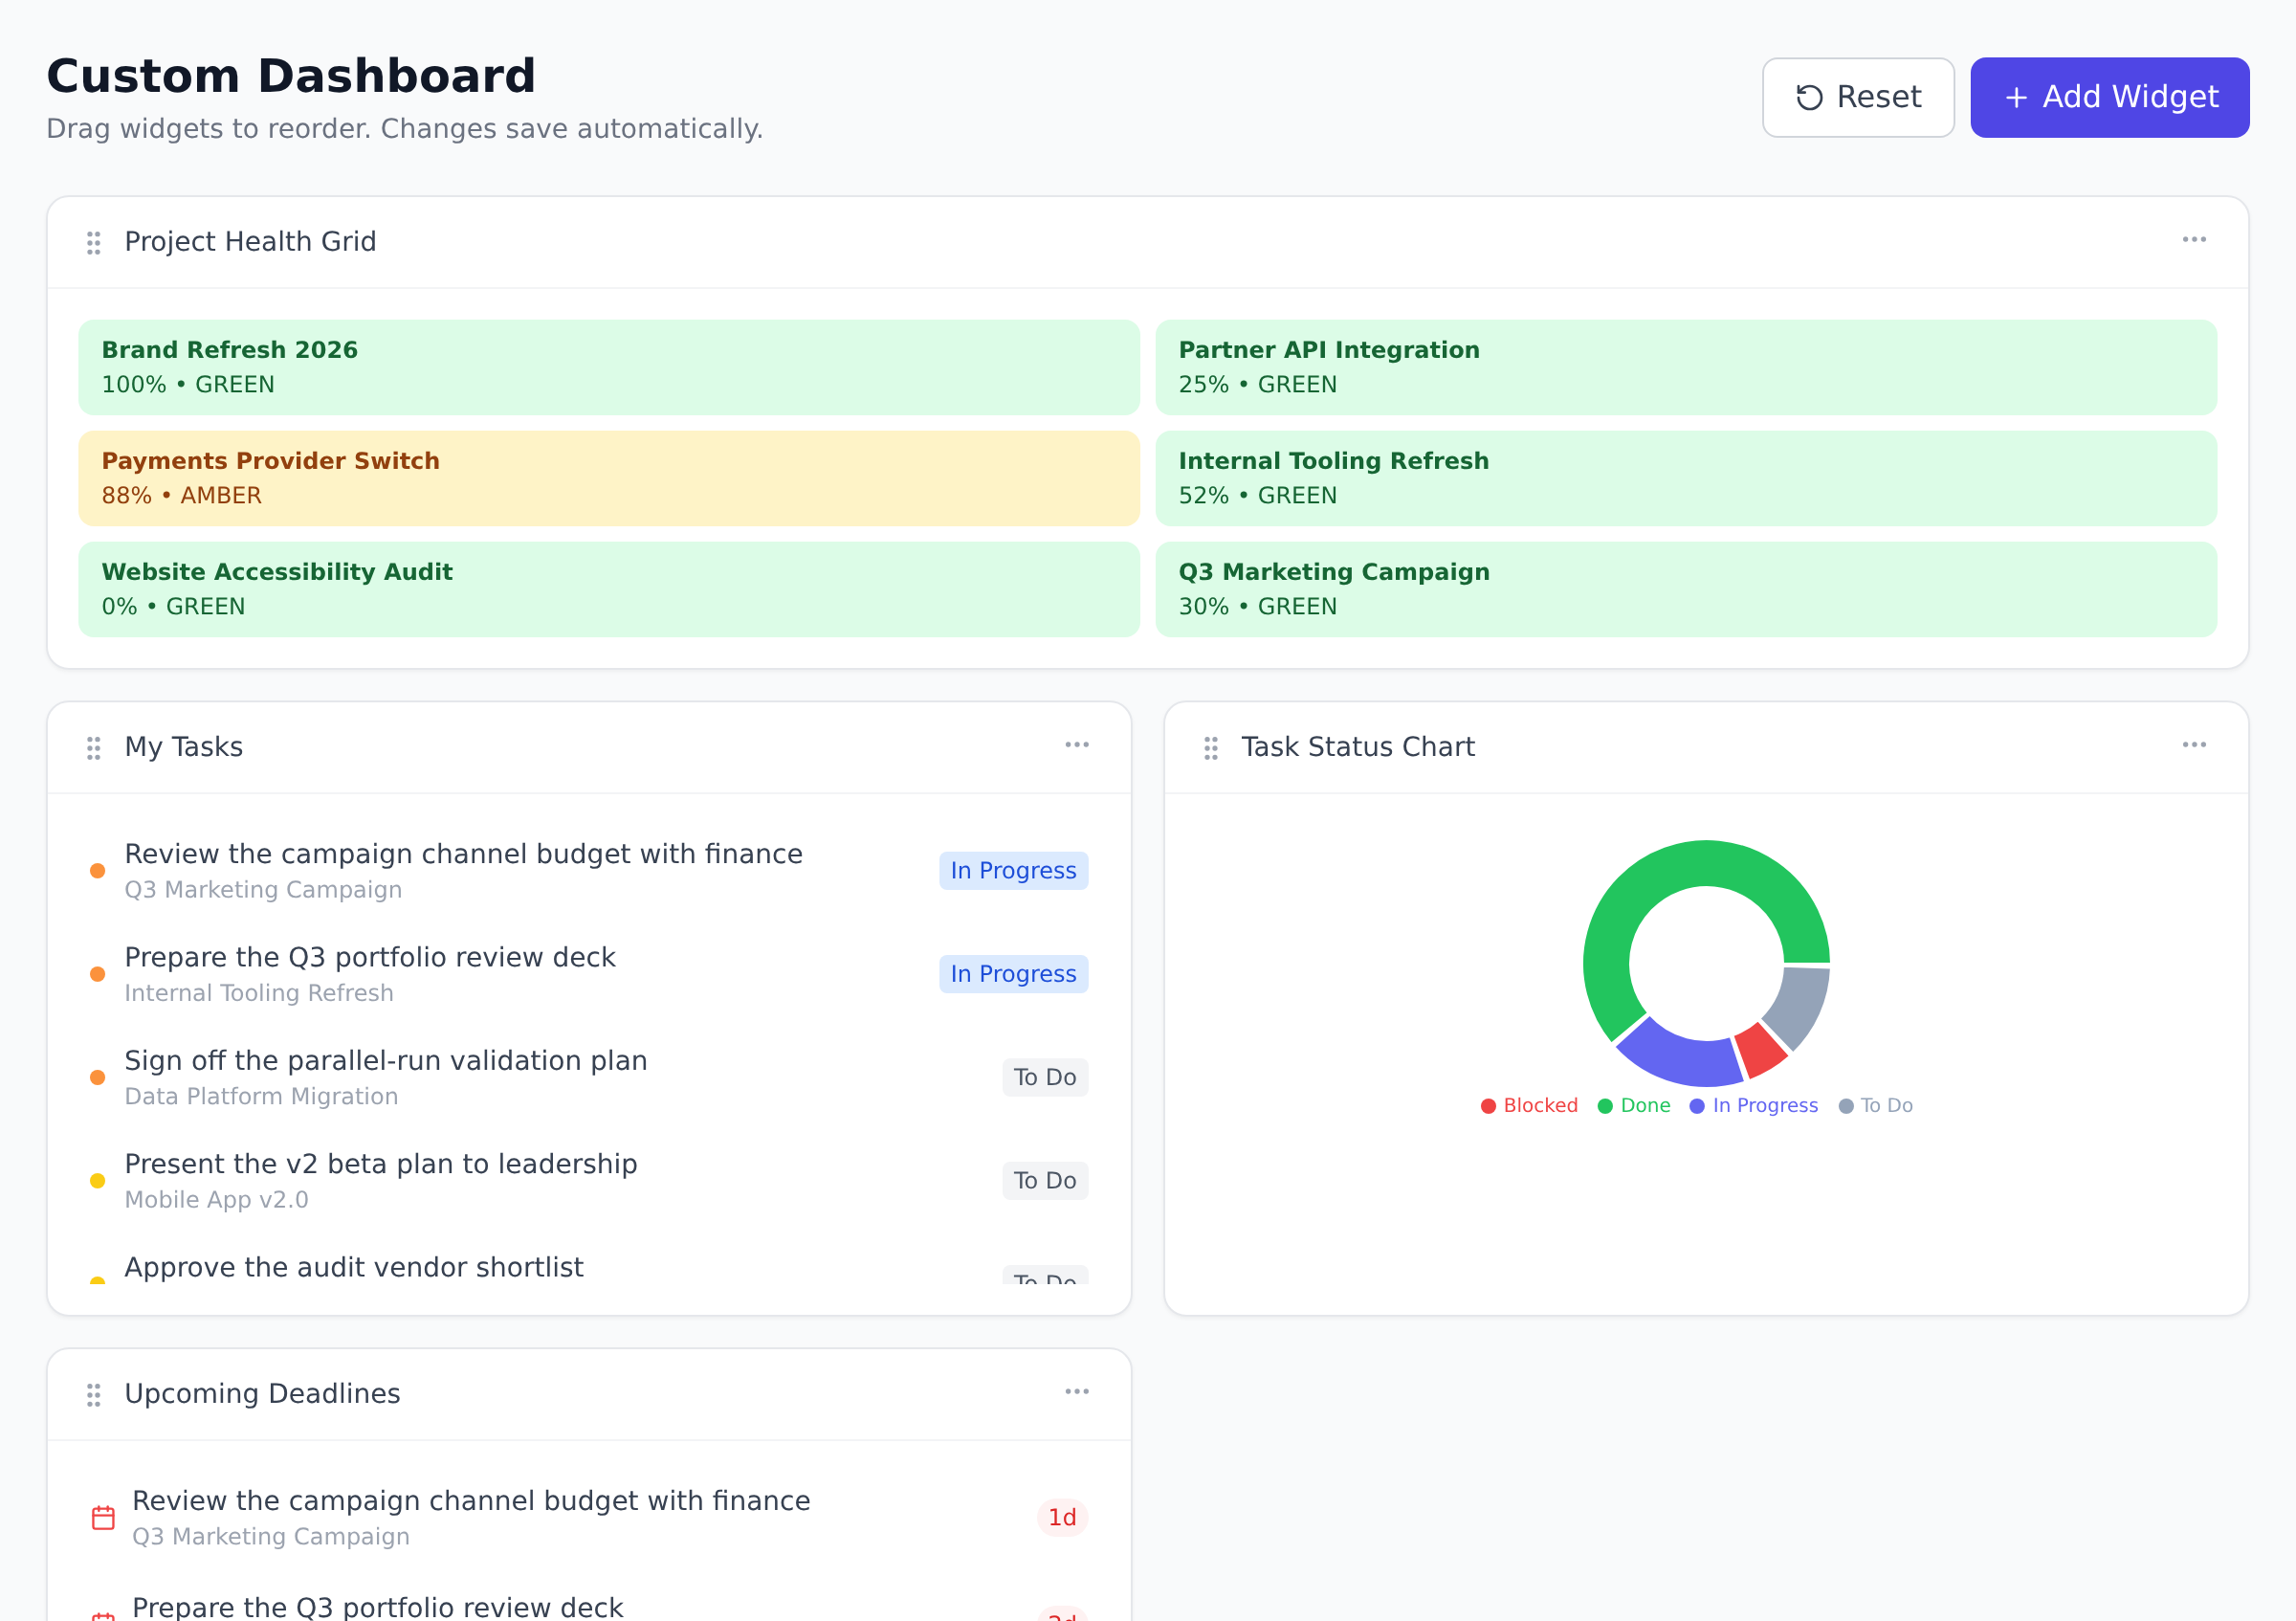Click In Progress badge on campaign budget task
Viewport: 2296px width, 1621px height.
point(1013,871)
